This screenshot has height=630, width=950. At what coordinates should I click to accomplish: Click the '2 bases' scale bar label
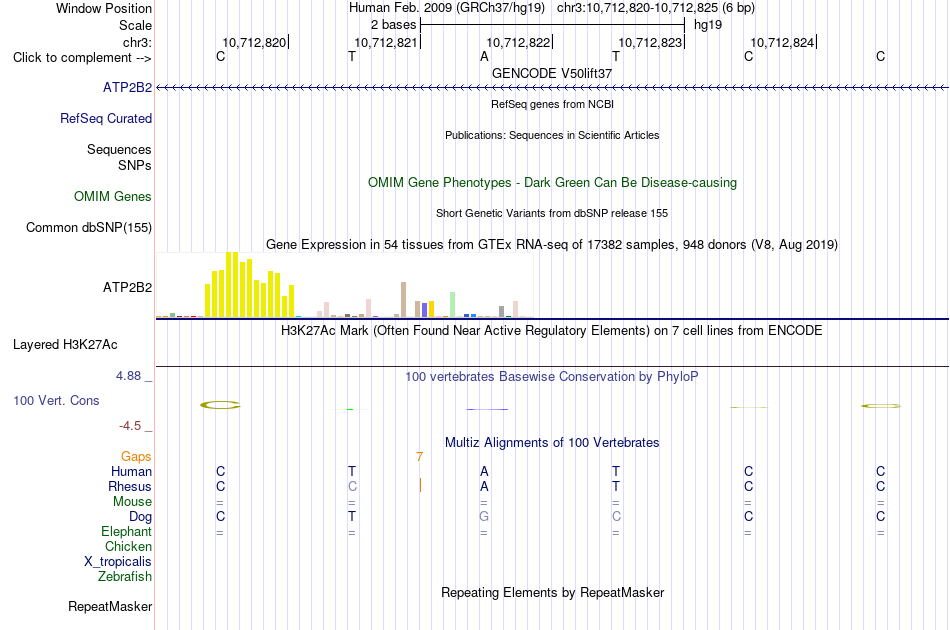[393, 25]
